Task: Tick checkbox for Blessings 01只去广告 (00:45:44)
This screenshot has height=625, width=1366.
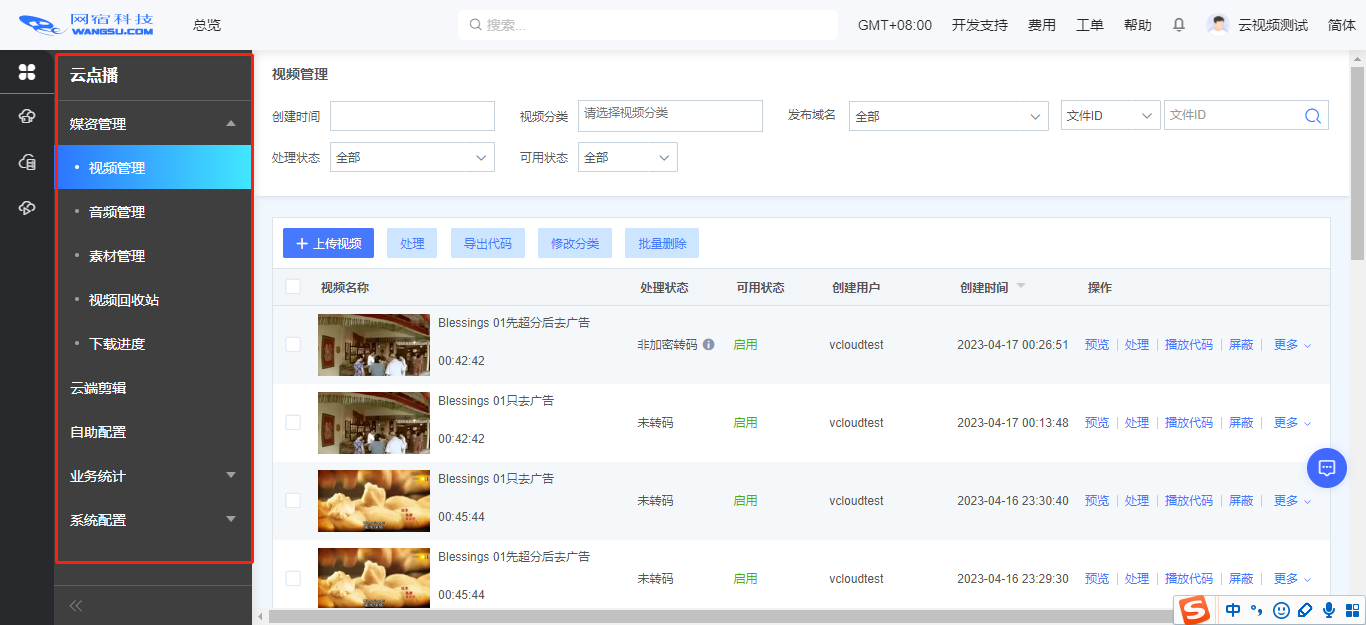Action: [x=293, y=501]
